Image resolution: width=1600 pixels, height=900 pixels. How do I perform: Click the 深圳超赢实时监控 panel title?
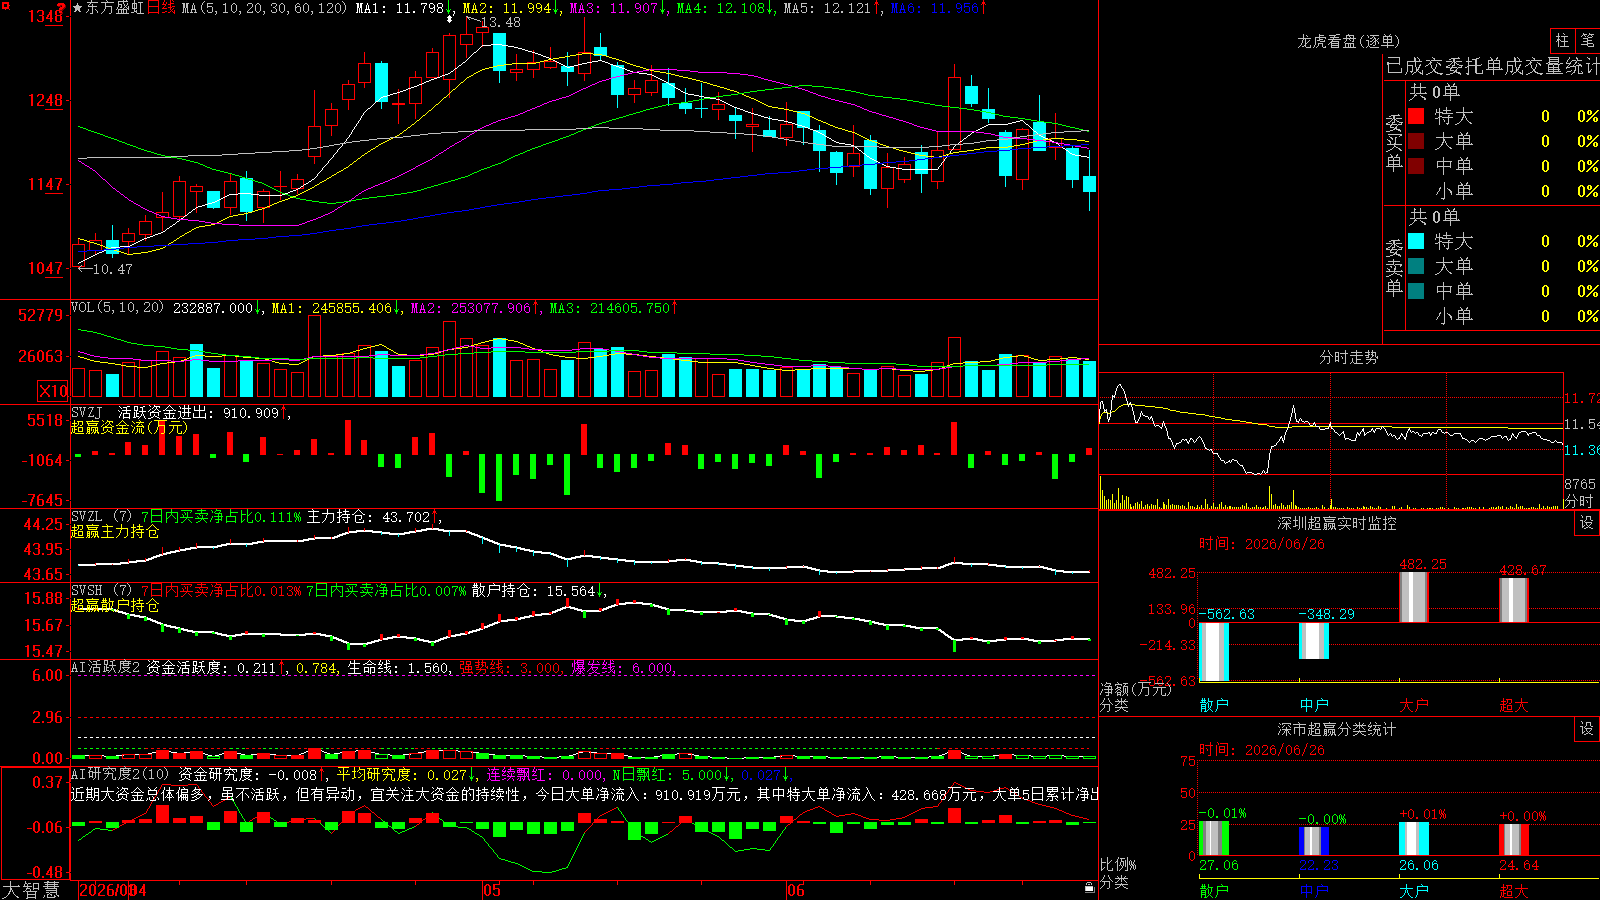(x=1336, y=523)
